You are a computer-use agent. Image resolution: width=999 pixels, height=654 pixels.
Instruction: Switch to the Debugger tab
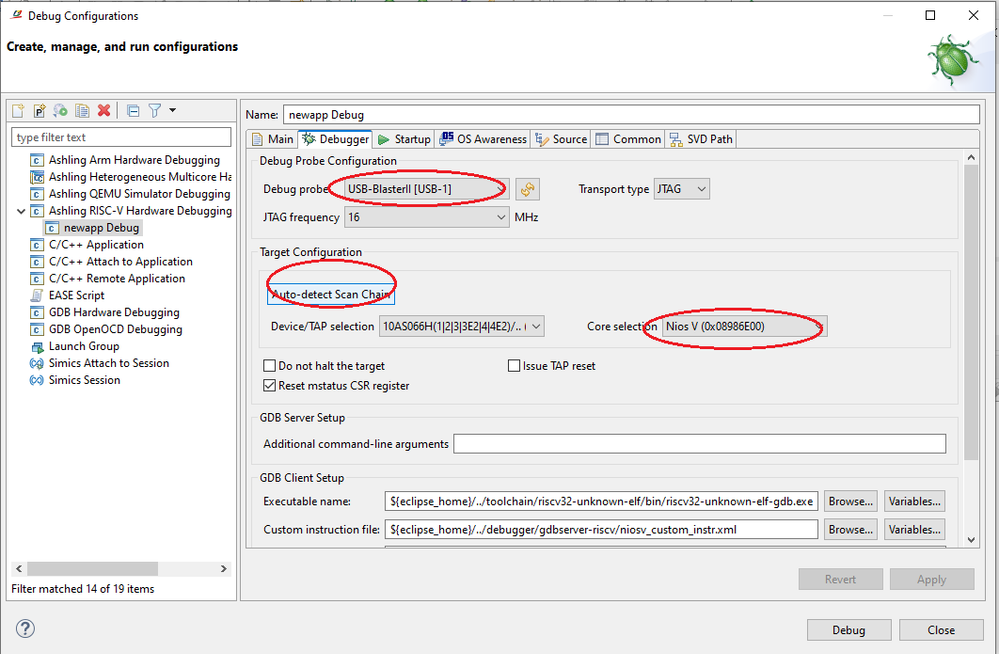pyautogui.click(x=336, y=139)
